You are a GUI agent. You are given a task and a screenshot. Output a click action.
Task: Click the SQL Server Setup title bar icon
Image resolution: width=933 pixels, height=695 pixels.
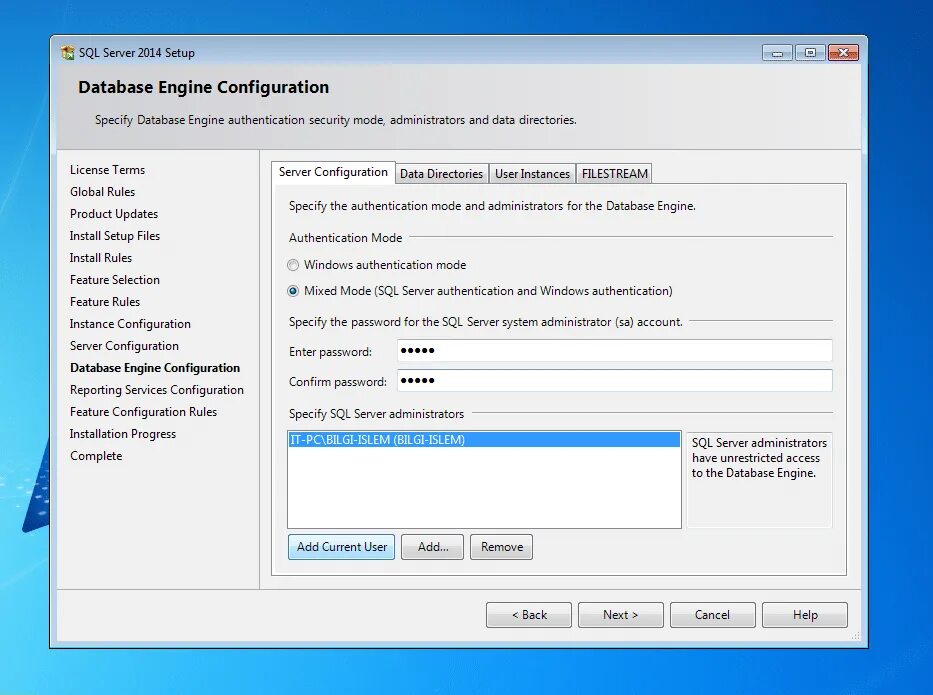(68, 52)
